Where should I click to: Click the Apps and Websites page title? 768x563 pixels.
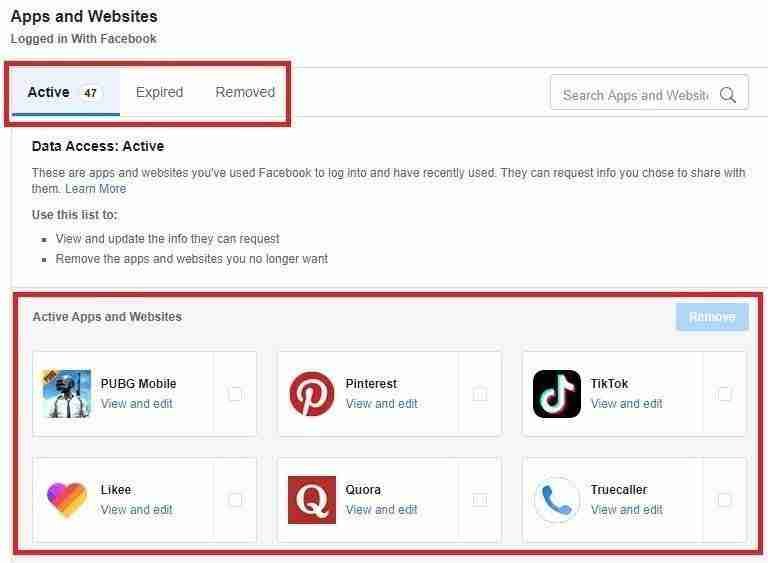click(x=84, y=16)
